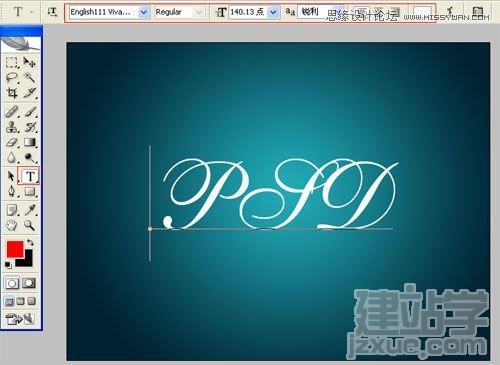
Task: Open the font size dropdown arrow
Action: [274, 12]
